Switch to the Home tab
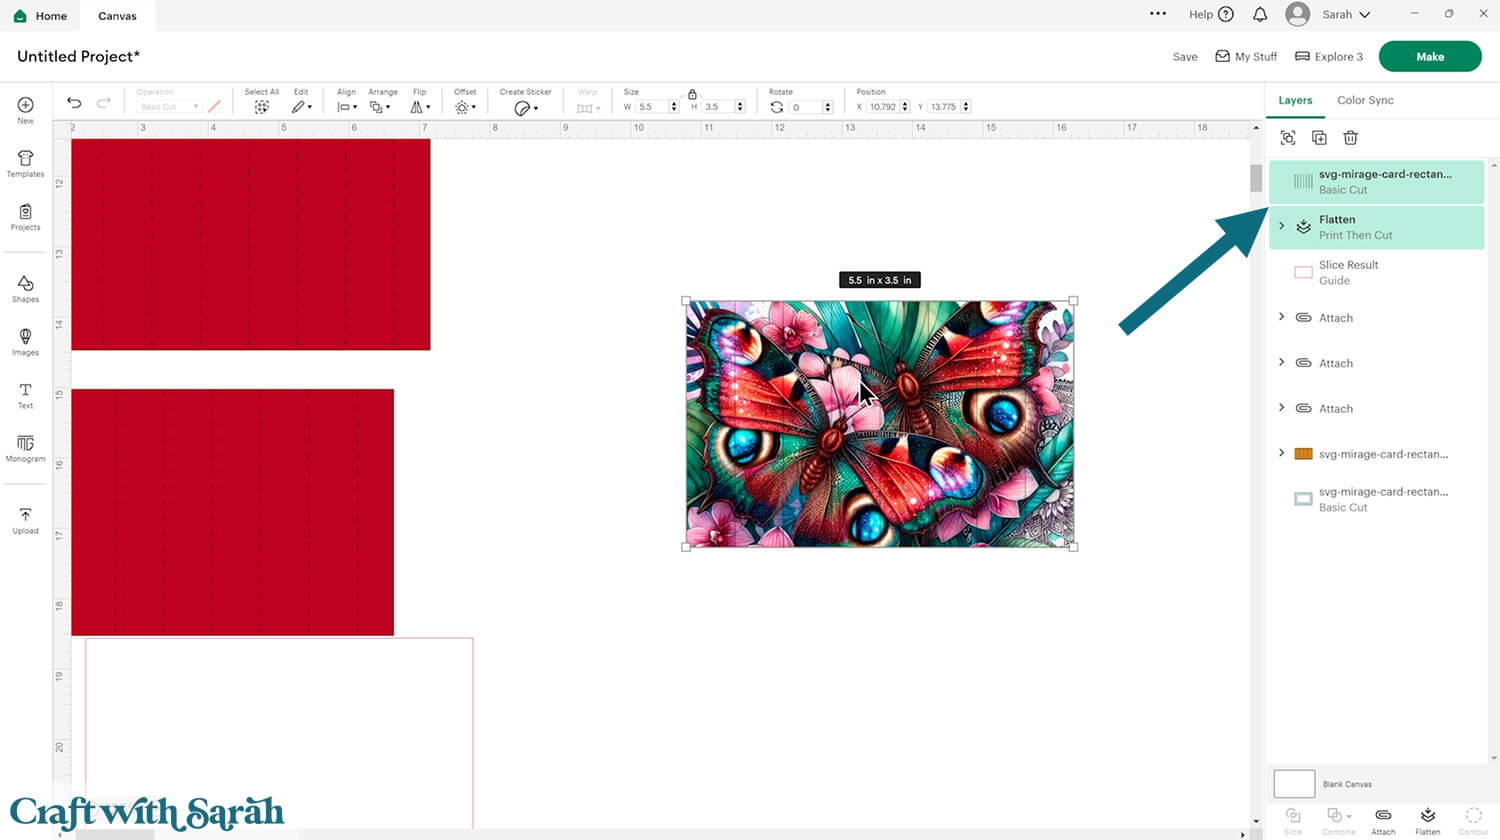The height and width of the screenshot is (840, 1500). pyautogui.click(x=40, y=16)
